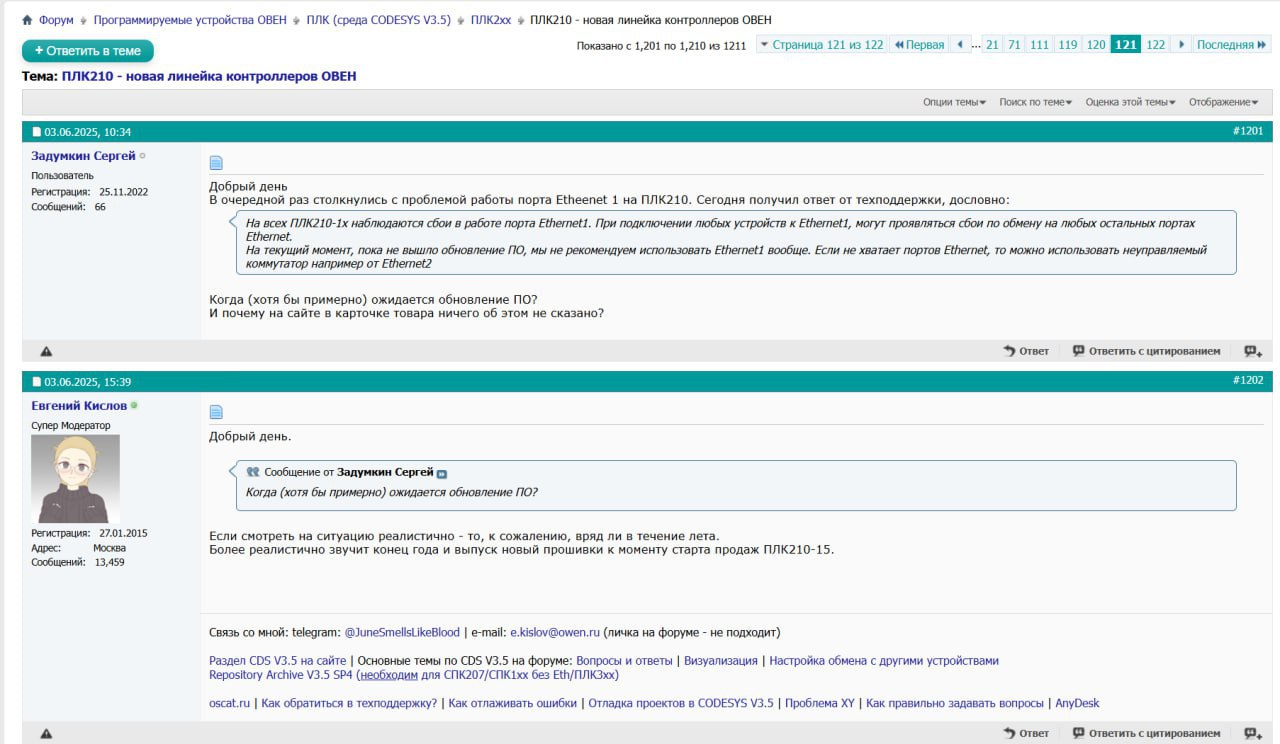Click the thread title link after 'Тема:'
1280x744 pixels.
[x=209, y=76]
